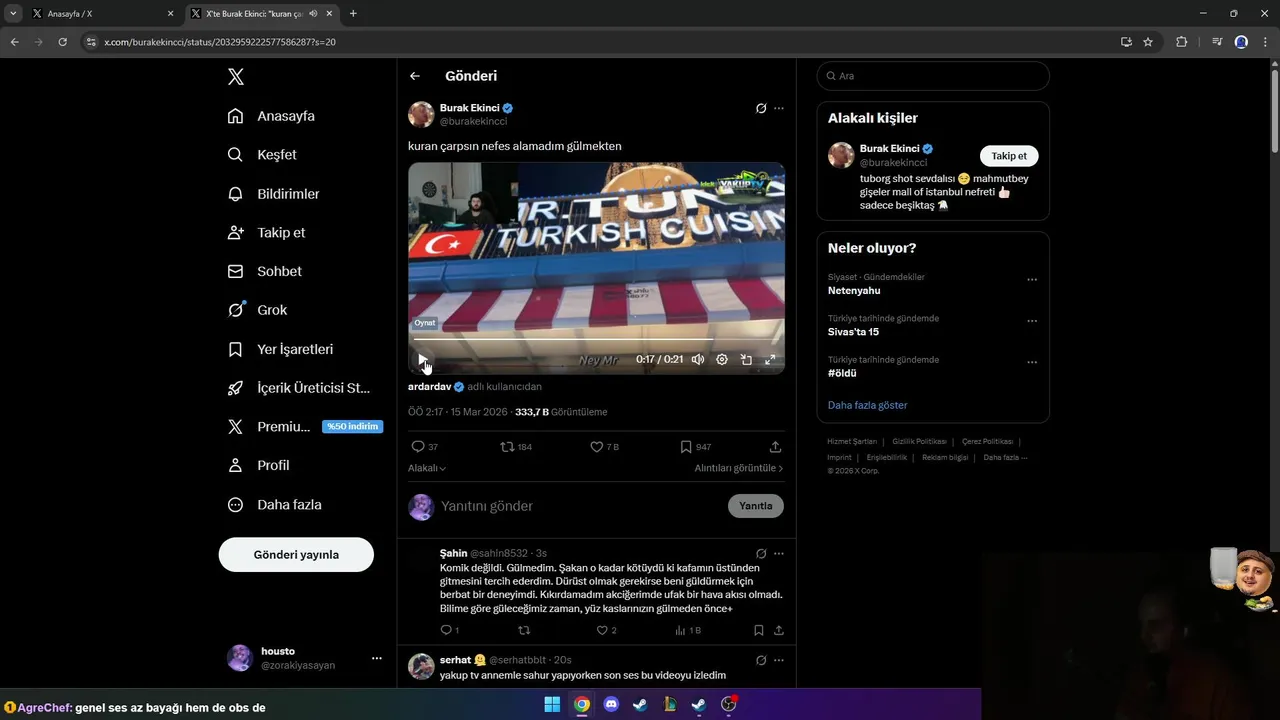Like the post with 7 B likes
The width and height of the screenshot is (1280, 720).
click(604, 447)
